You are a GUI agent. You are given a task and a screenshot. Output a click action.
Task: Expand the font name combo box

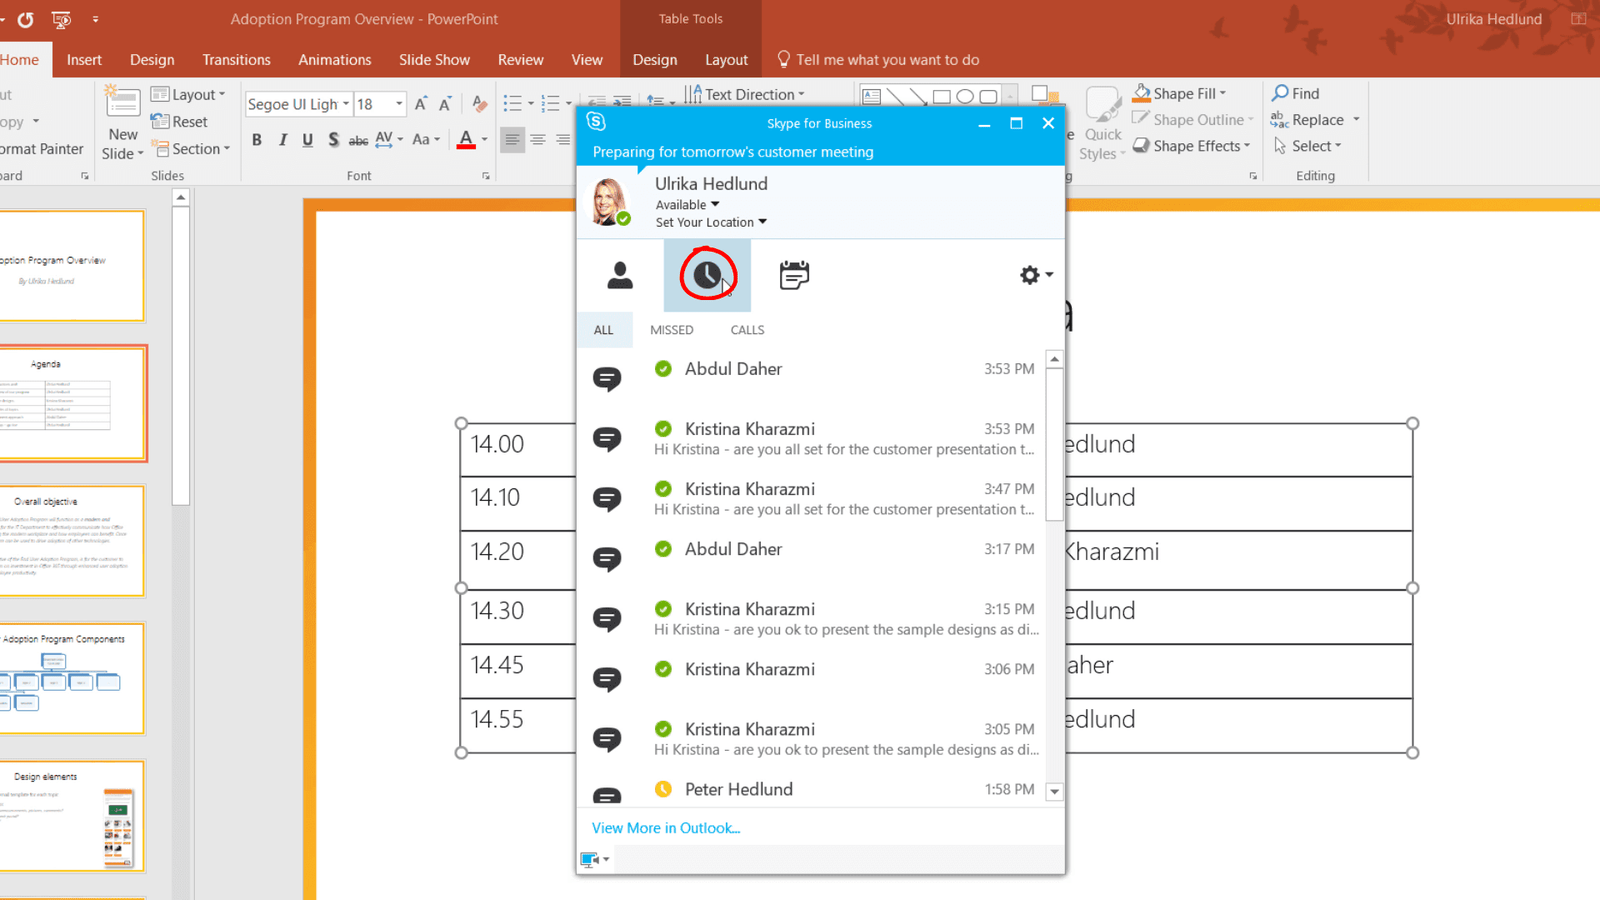346,104
